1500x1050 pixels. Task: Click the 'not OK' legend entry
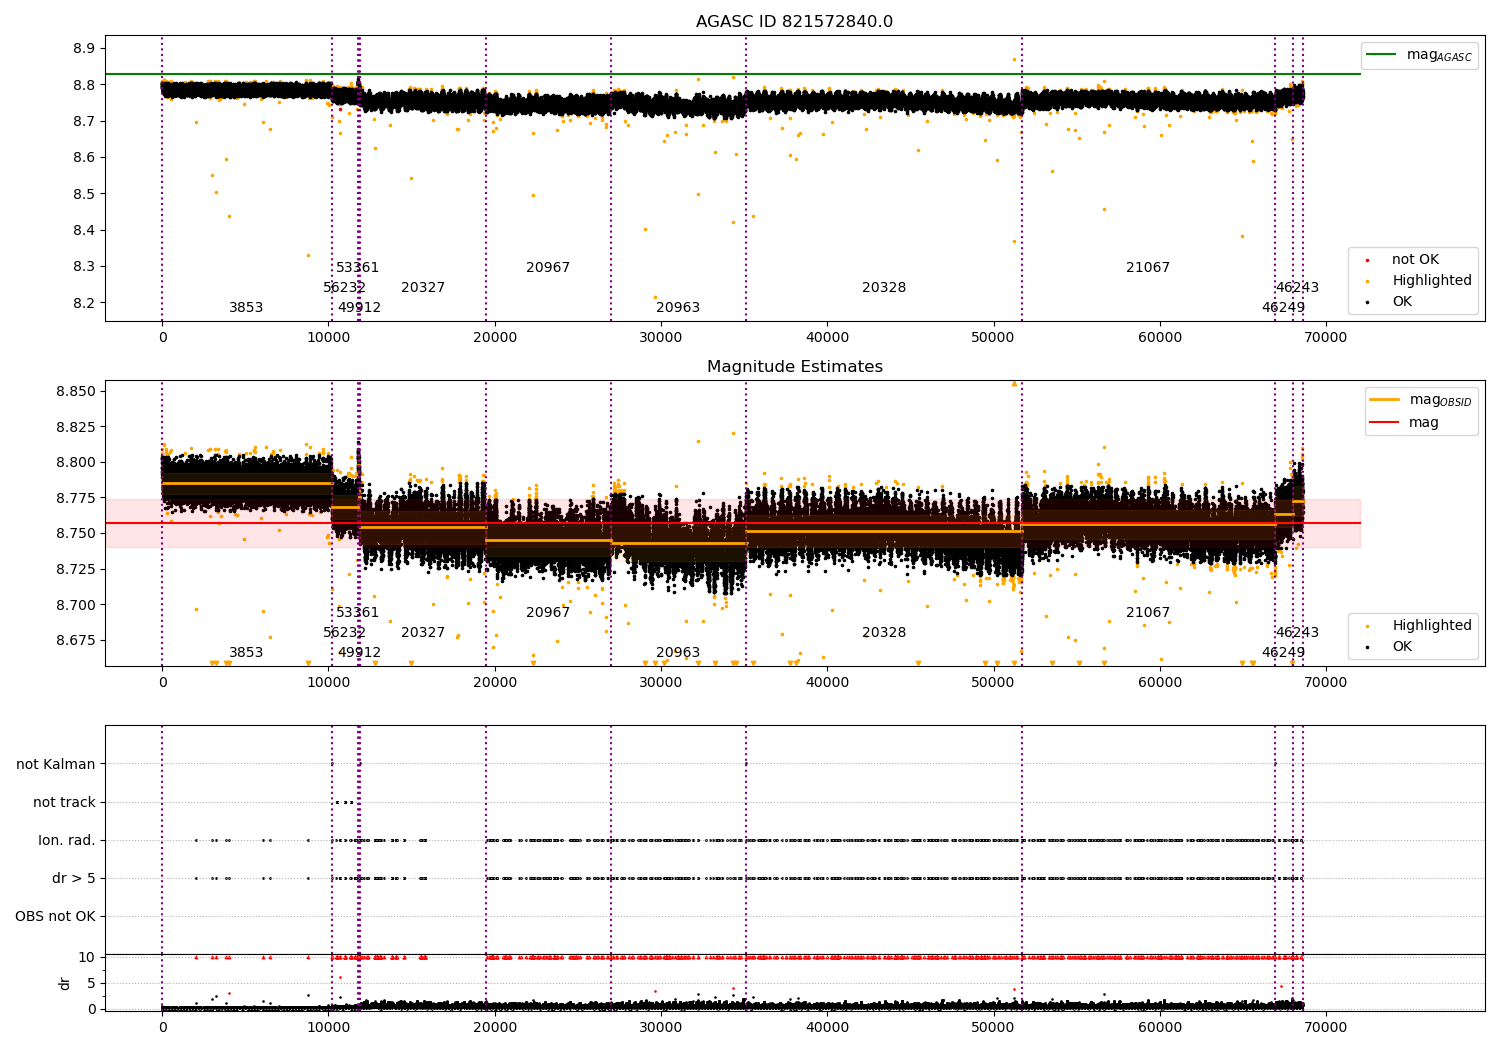(1415, 260)
